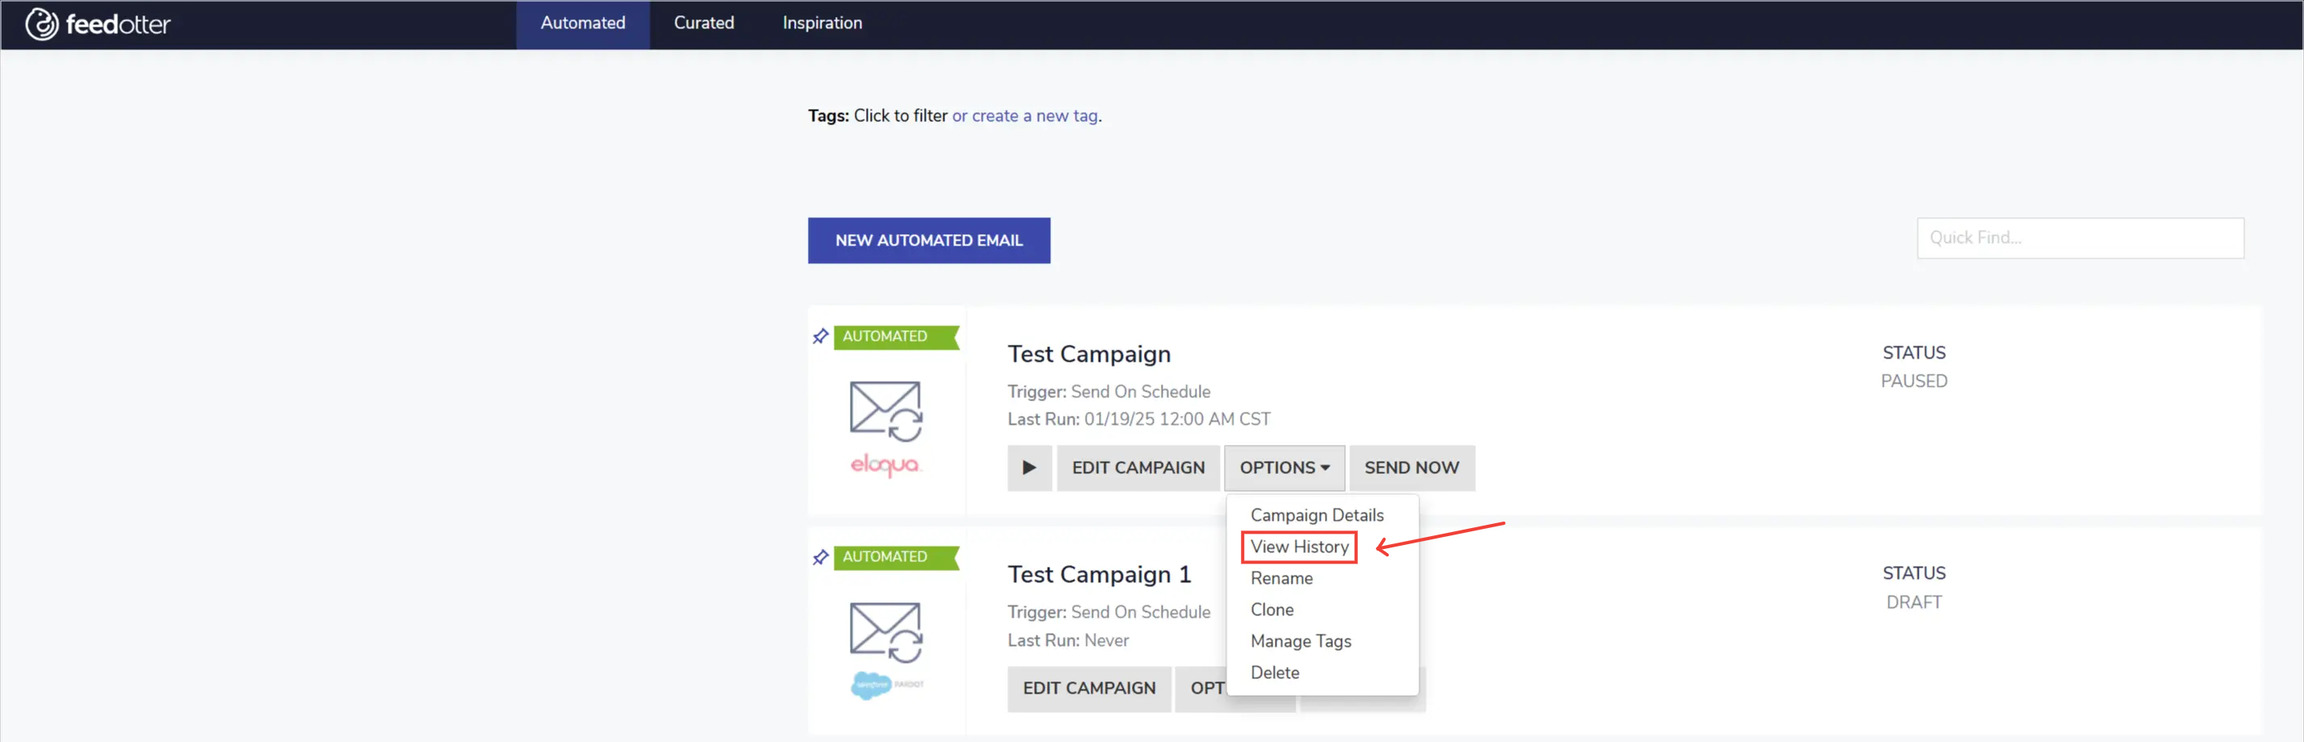This screenshot has height=742, width=2304.
Task: Select Delete in the options menu
Action: 1274,673
